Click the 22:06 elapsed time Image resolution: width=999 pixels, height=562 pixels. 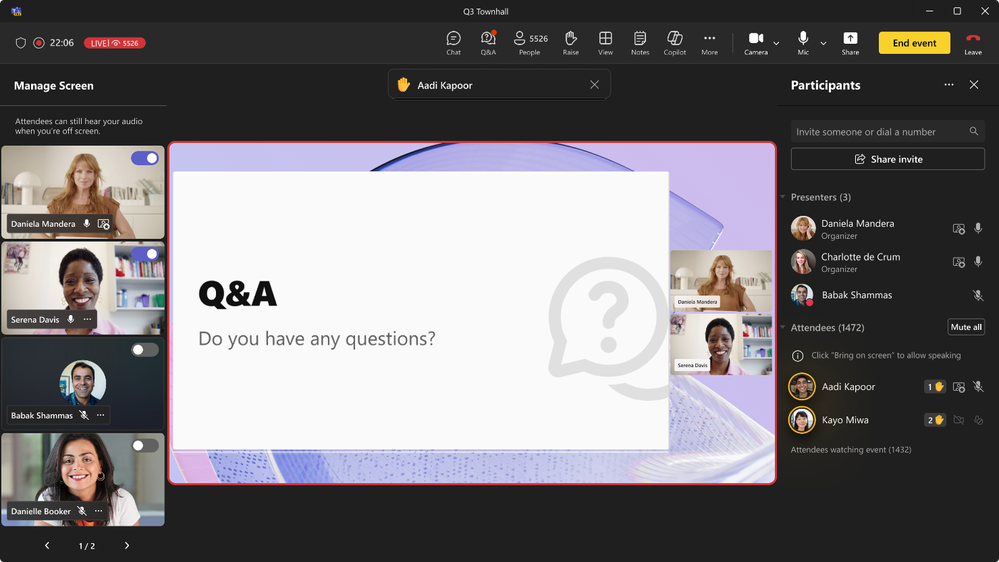[62, 43]
